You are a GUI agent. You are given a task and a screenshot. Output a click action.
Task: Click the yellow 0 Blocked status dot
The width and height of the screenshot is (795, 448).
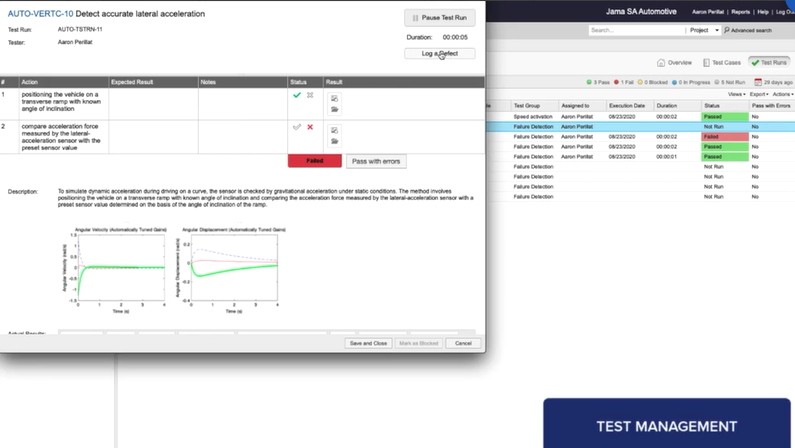(x=640, y=82)
